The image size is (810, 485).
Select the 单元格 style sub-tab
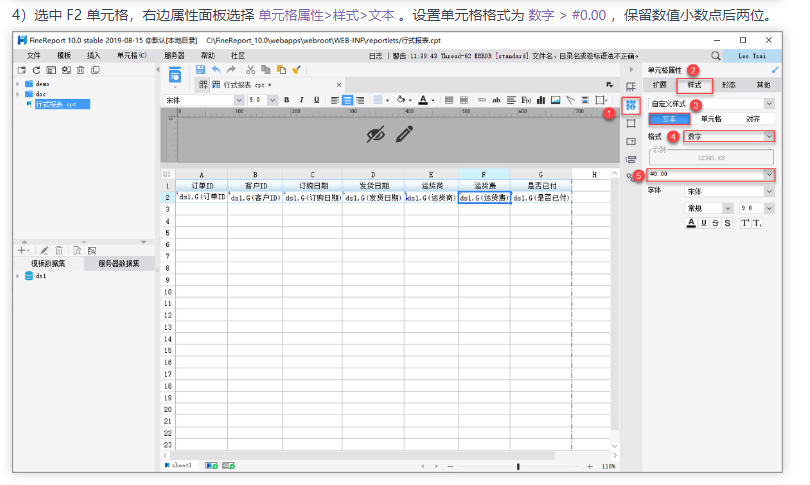[x=711, y=119]
